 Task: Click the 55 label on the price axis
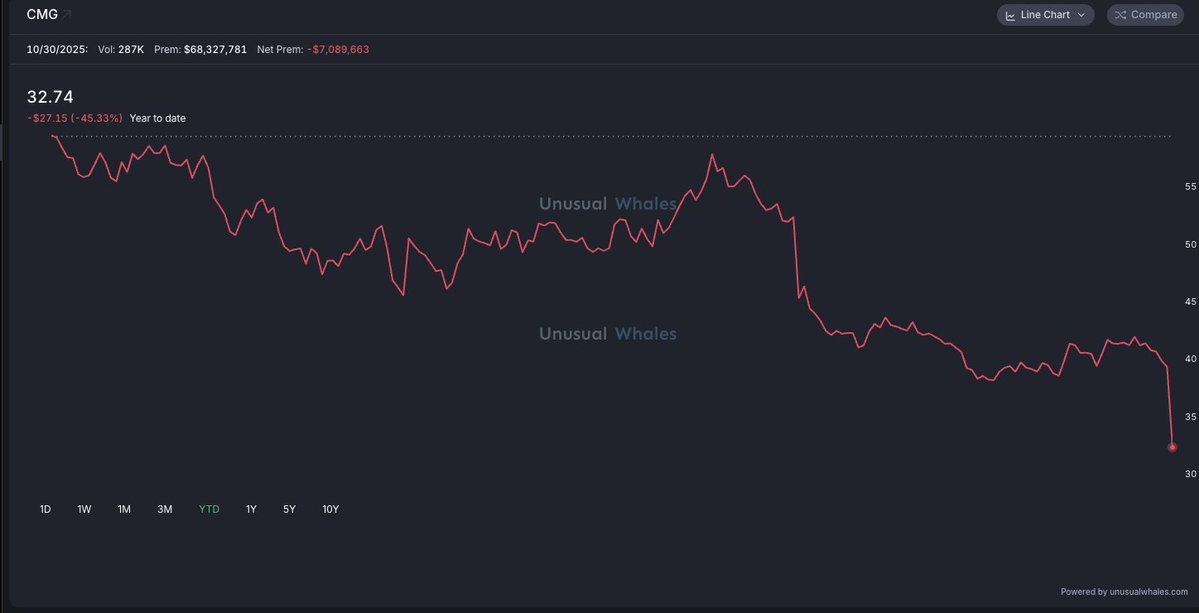(x=1190, y=187)
